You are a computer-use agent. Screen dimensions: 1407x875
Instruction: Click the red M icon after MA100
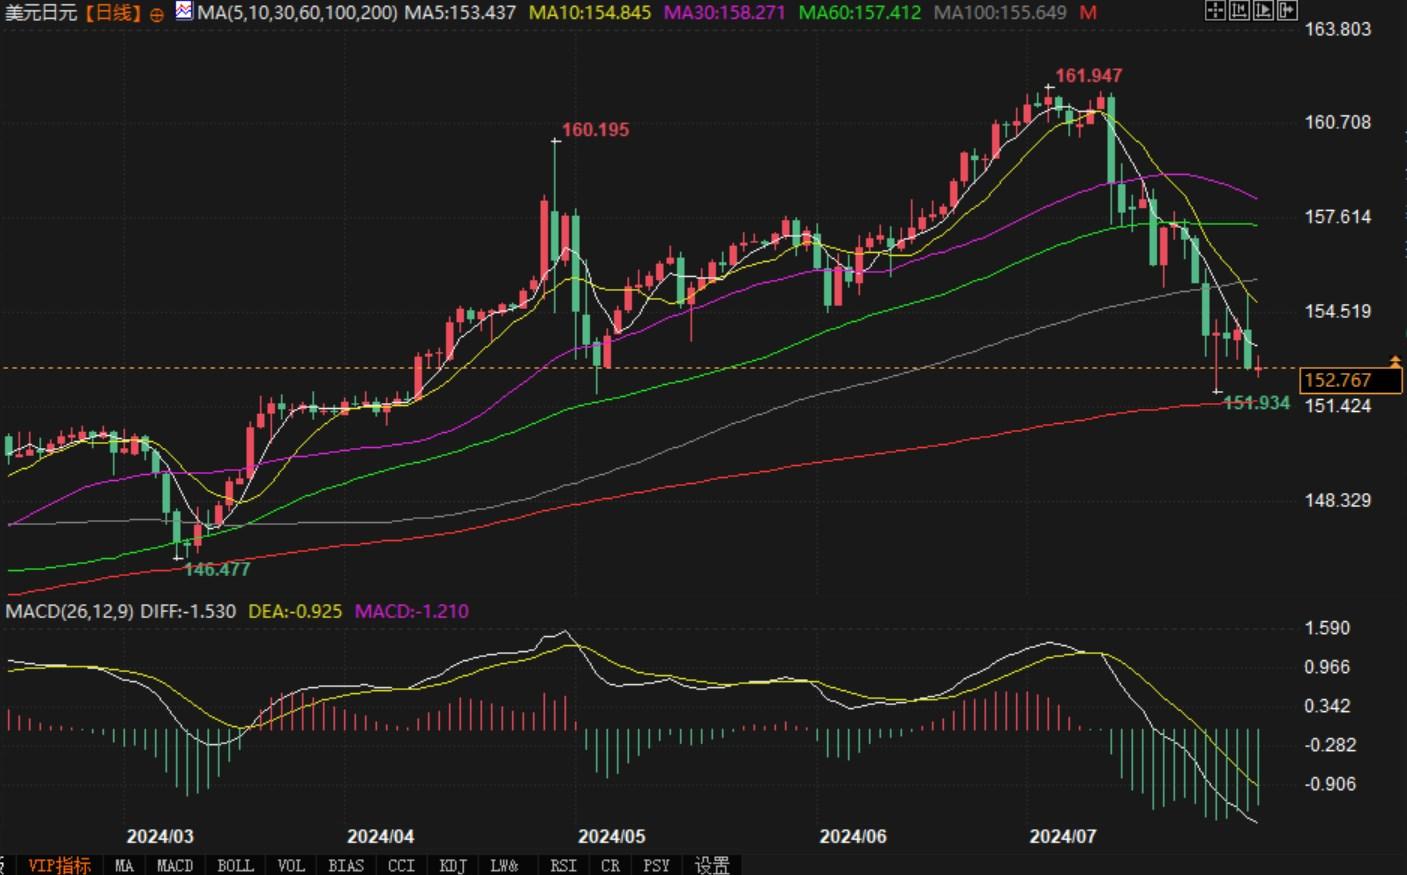coord(1088,13)
